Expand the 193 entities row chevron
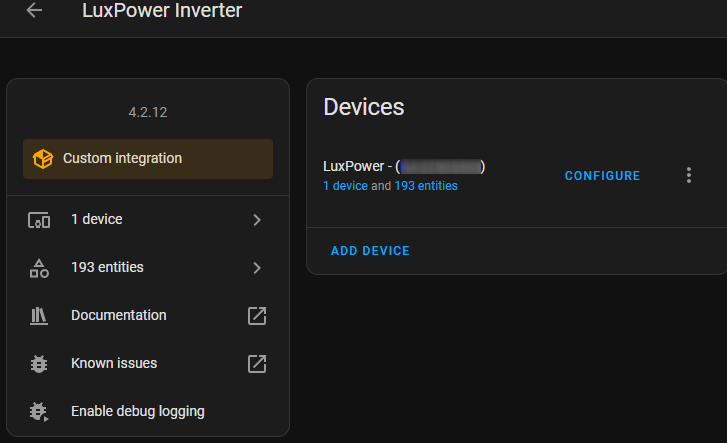The height and width of the screenshot is (443, 727). point(257,268)
